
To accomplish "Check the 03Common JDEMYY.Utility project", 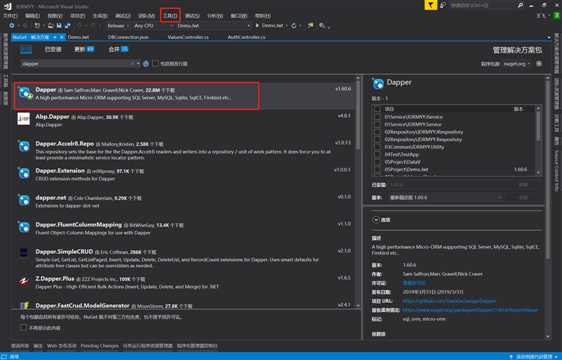I will 377,147.
